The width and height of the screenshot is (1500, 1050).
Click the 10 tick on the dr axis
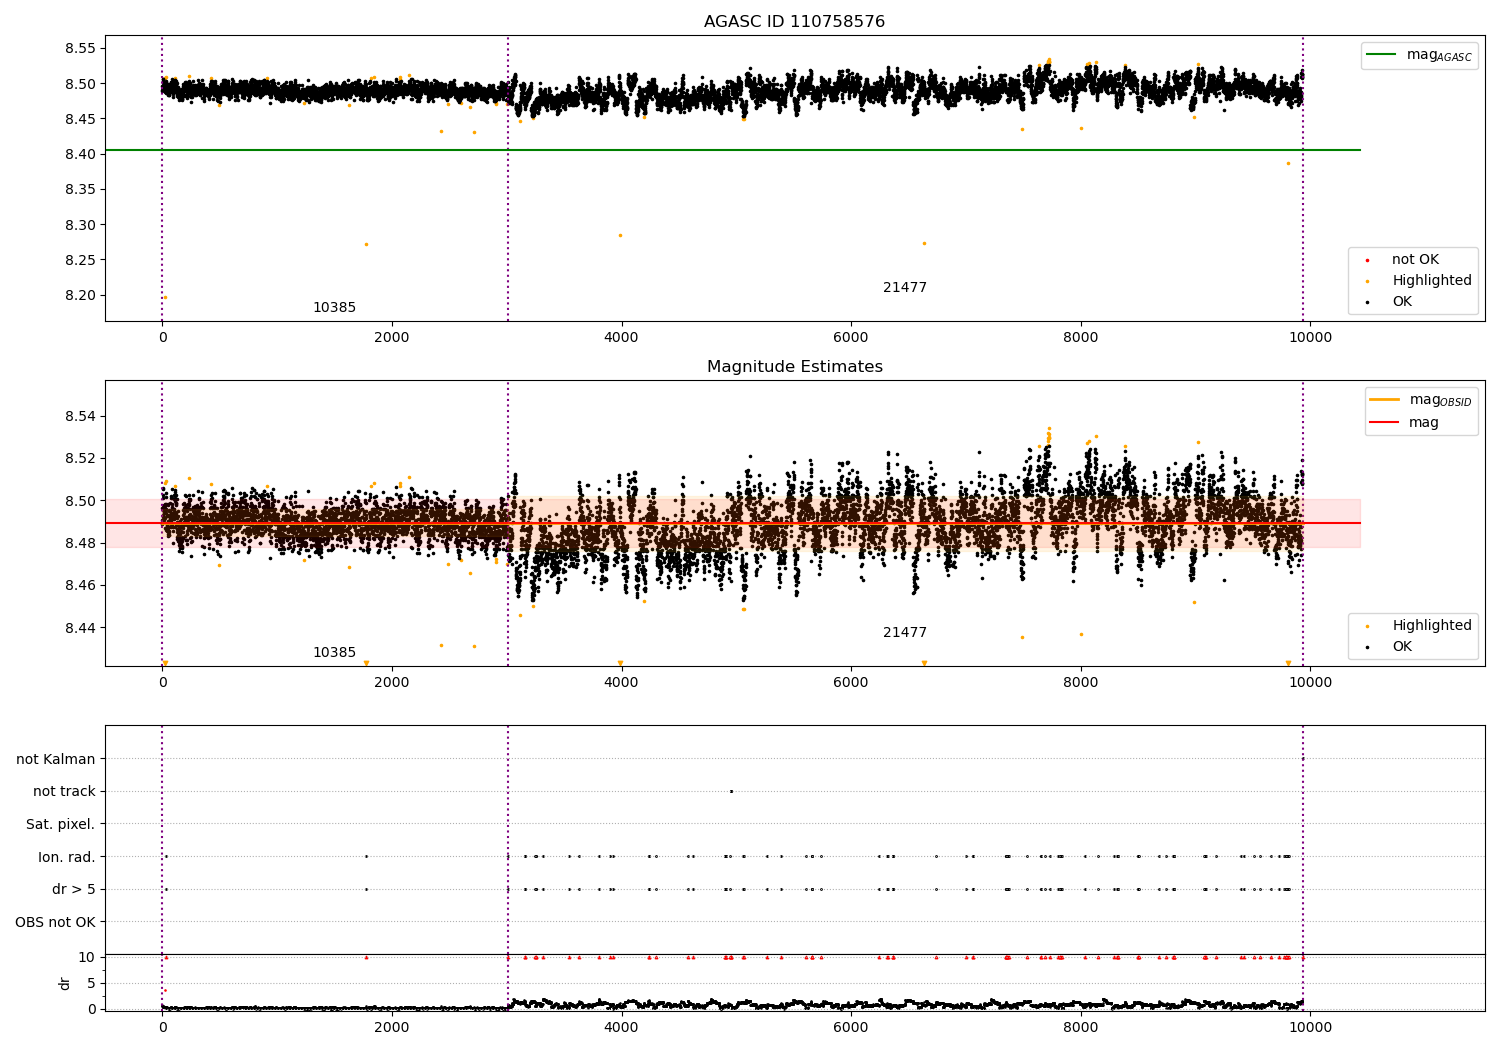(x=86, y=958)
